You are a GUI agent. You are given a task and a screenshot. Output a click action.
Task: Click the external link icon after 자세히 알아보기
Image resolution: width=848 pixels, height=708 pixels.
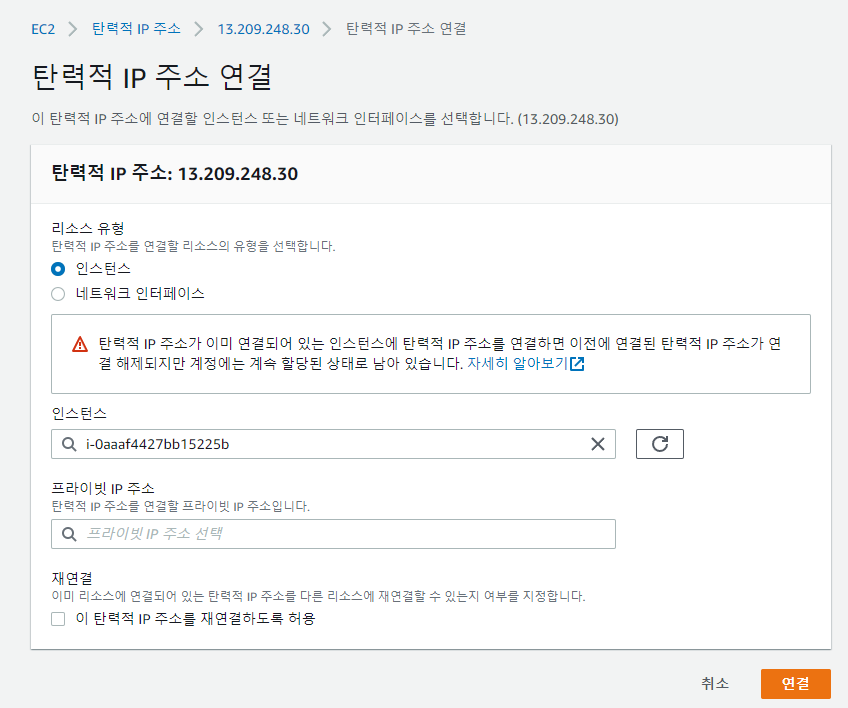(x=577, y=363)
